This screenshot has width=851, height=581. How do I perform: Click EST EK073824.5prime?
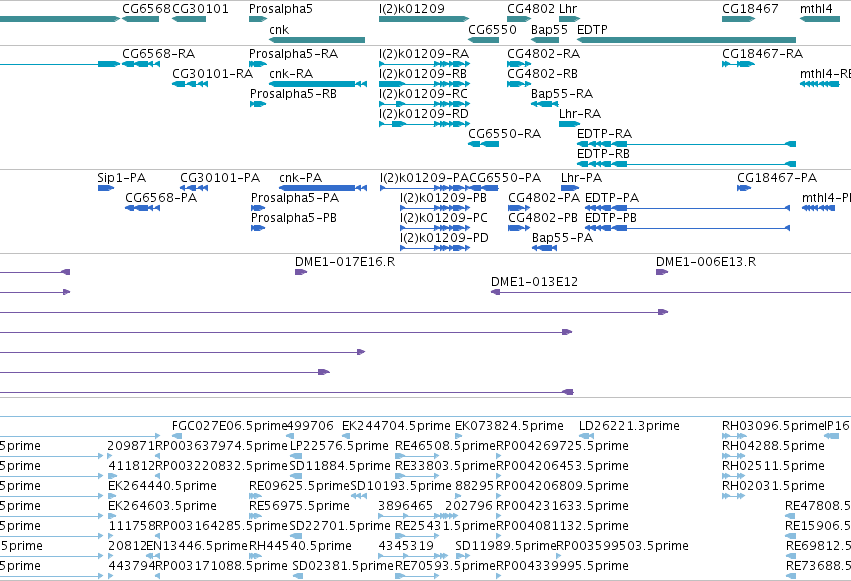pyautogui.click(x=459, y=436)
